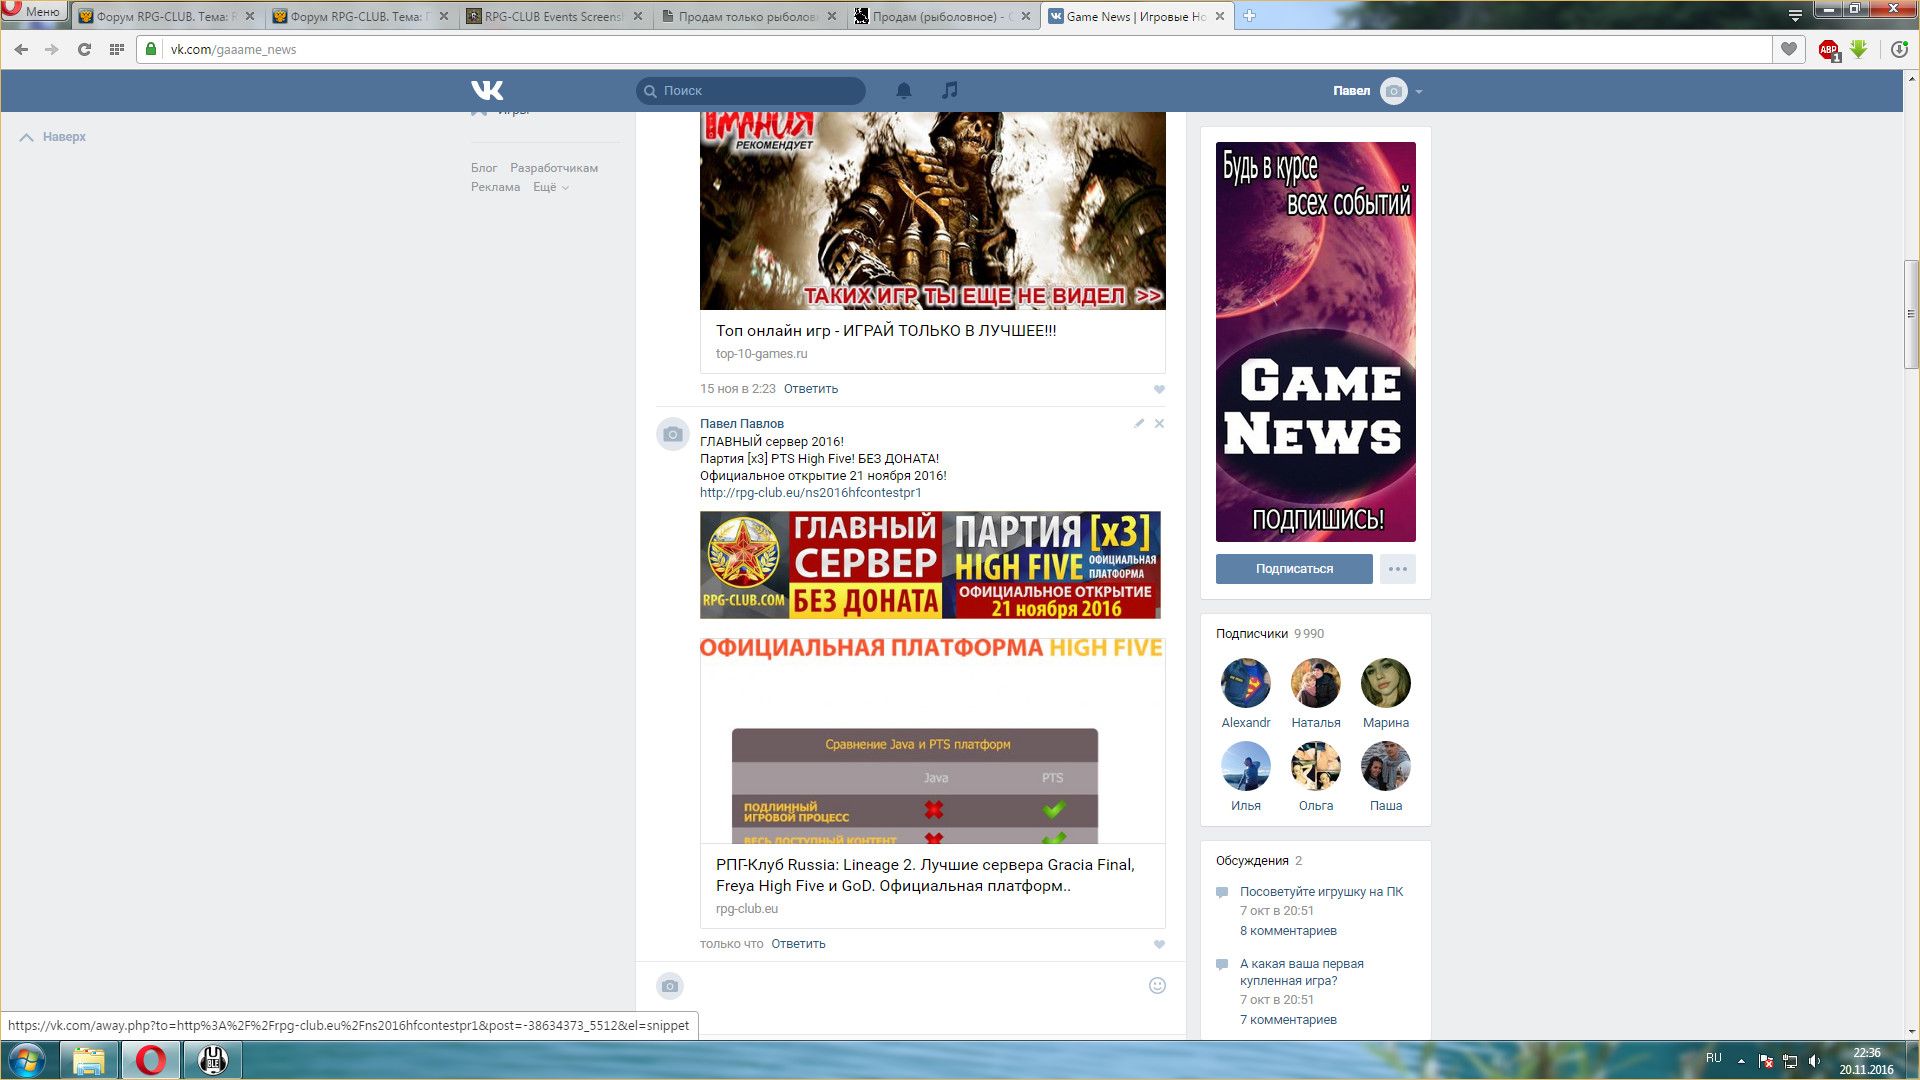The height and width of the screenshot is (1080, 1920).
Task: Switch to RPG-CLUB Events Screenshots tab
Action: tap(553, 16)
